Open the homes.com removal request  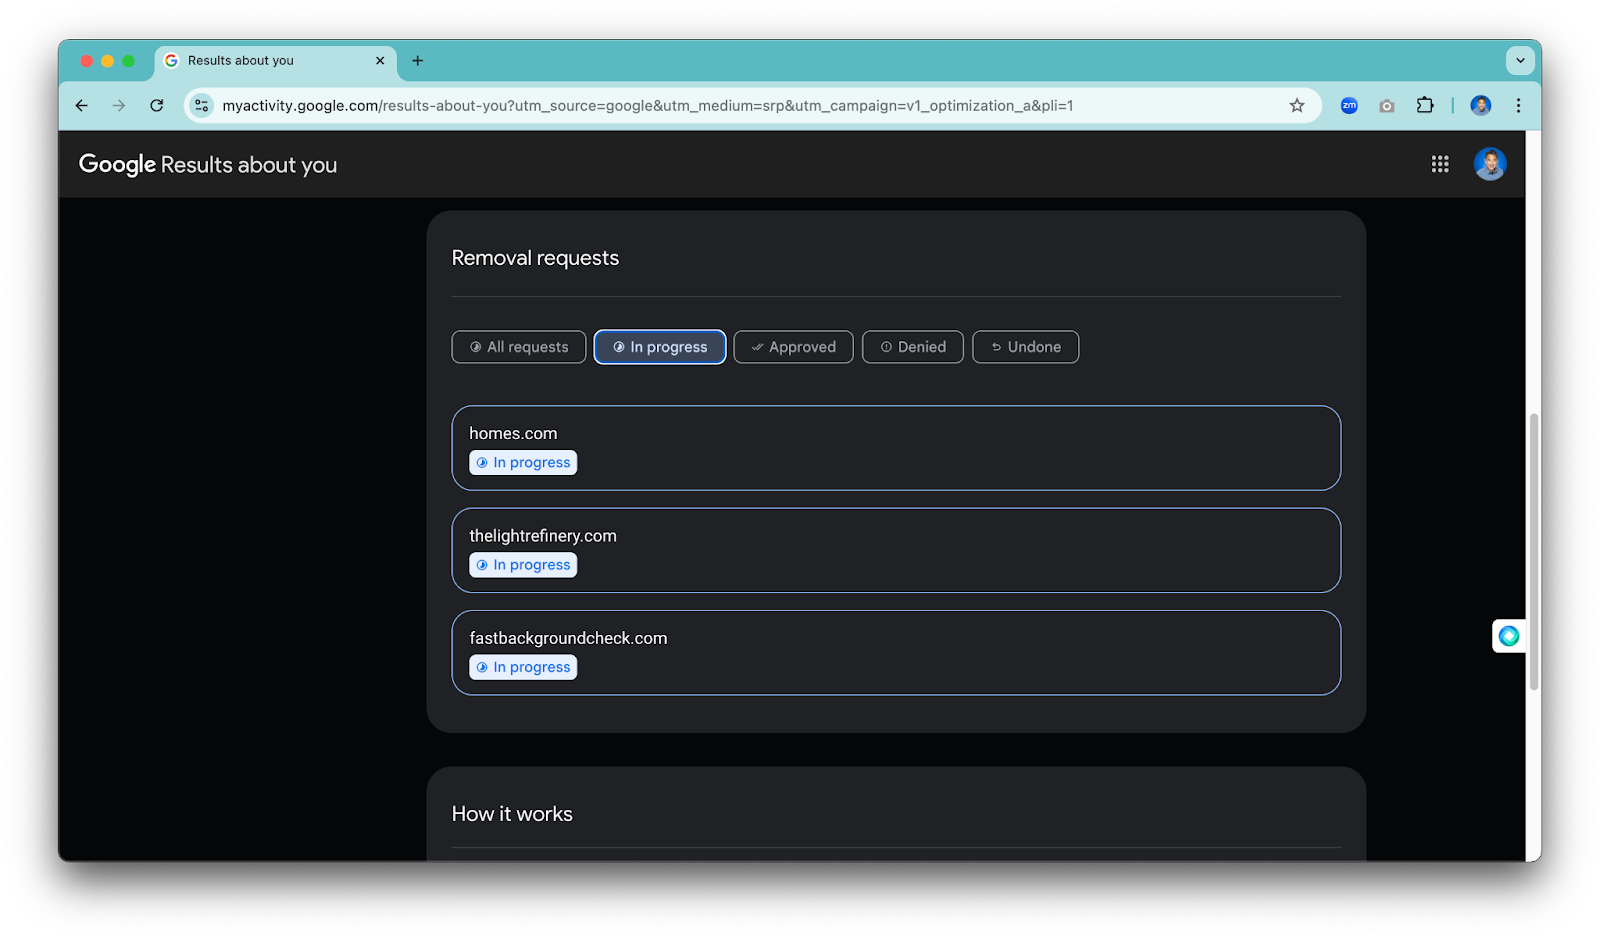tap(896, 448)
